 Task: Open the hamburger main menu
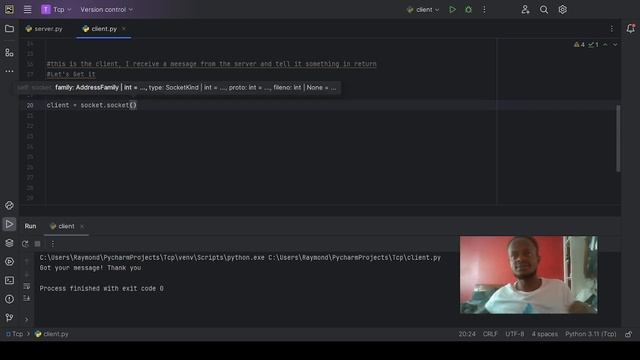(27, 9)
